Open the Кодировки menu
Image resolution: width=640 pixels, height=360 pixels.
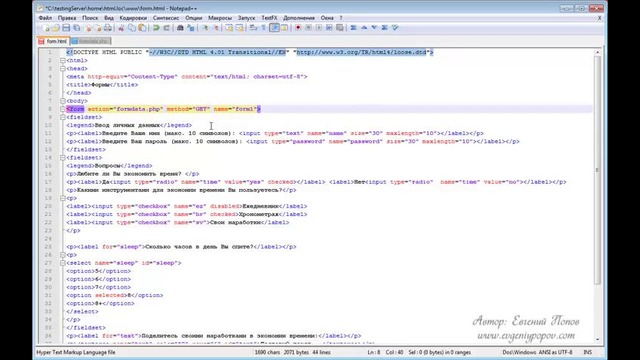133,18
